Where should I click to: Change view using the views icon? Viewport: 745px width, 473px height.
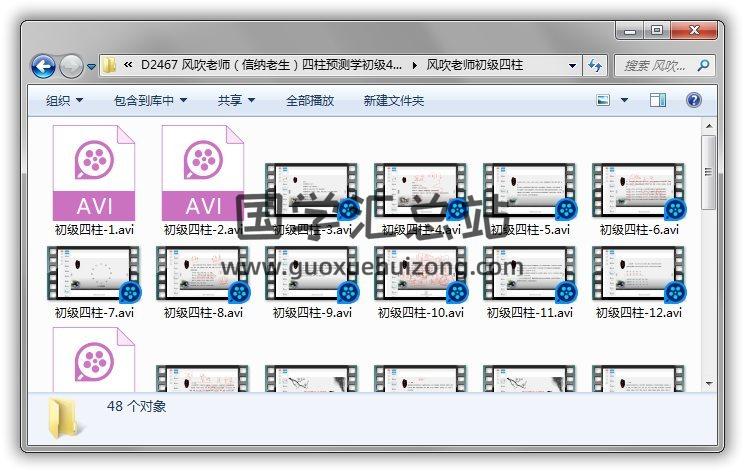tap(603, 100)
